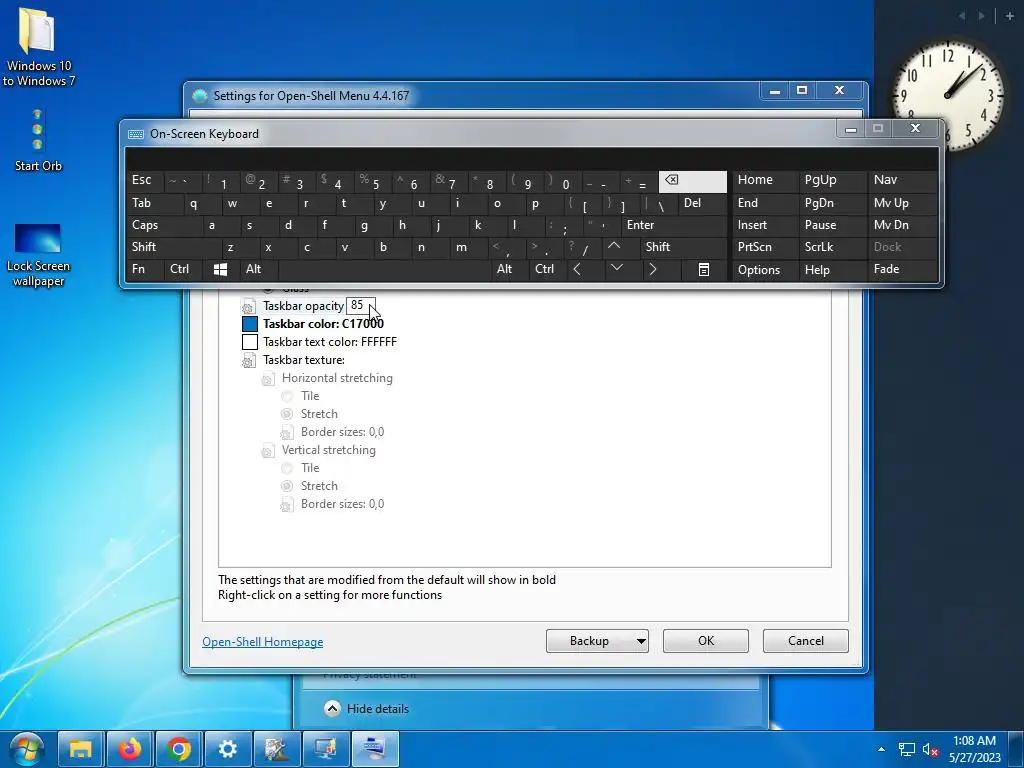Tap the Del key on On-Screen Keyboard
The width and height of the screenshot is (1024, 768).
pyautogui.click(x=702, y=203)
